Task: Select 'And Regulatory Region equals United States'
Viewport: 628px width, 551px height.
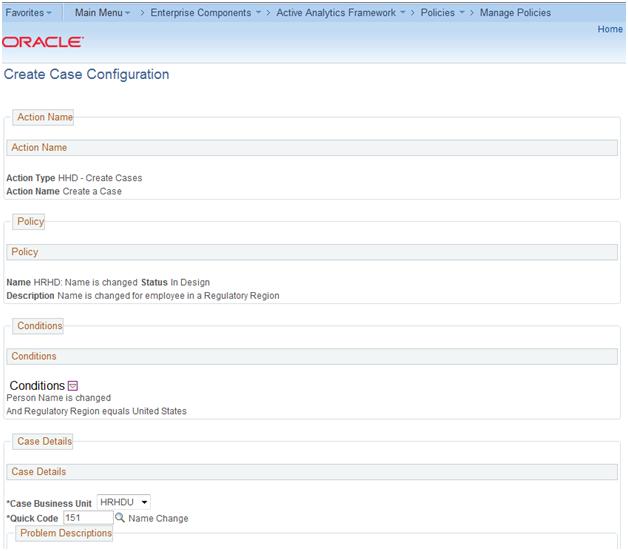Action: (x=97, y=411)
